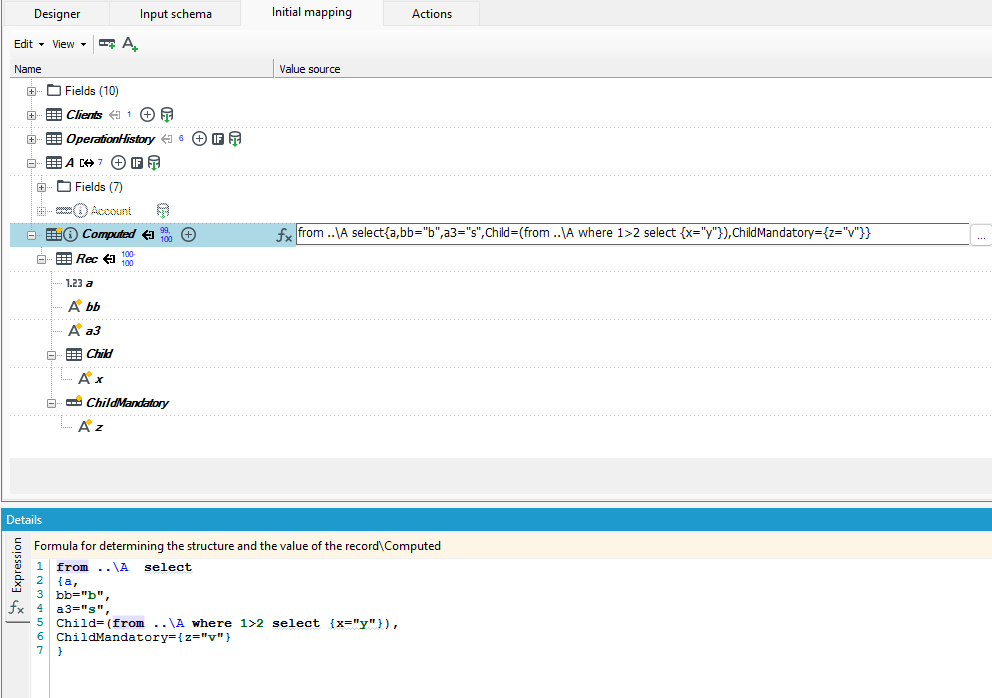Expand the Clients record node
The height and width of the screenshot is (698, 992).
tap(31, 115)
